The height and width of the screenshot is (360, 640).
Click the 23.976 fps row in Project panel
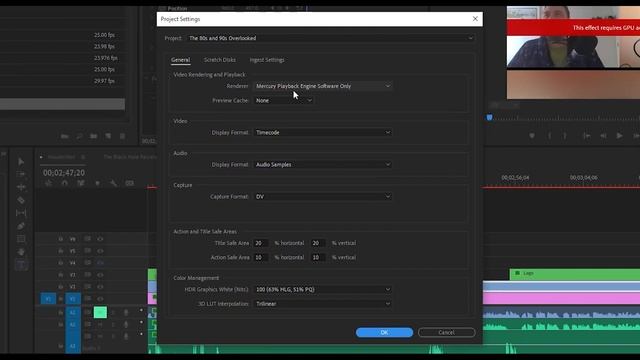tap(62, 58)
